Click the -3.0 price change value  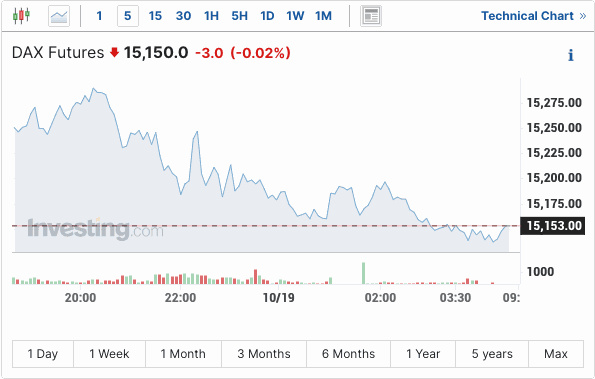[x=209, y=53]
